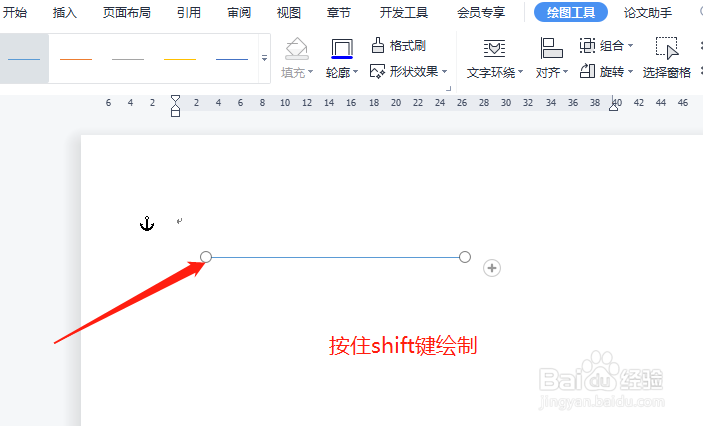Select the 引用 ribbon tab
The height and width of the screenshot is (426, 703).
tap(188, 13)
